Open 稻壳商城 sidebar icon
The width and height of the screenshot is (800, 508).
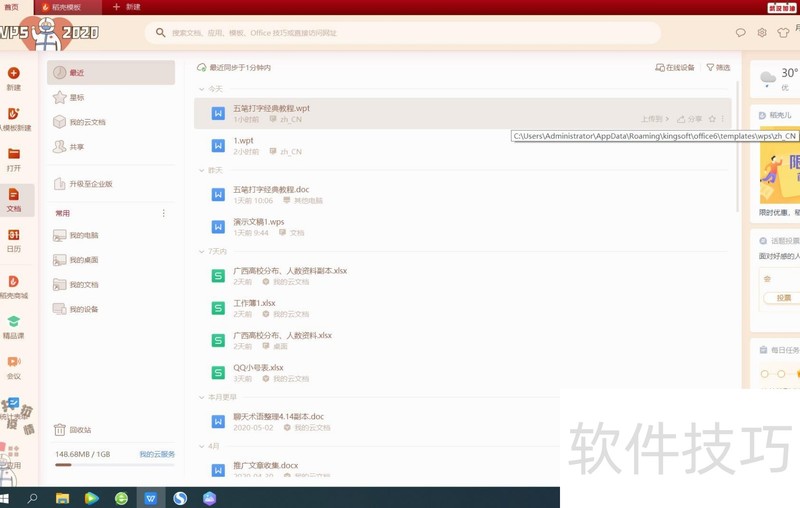14,281
